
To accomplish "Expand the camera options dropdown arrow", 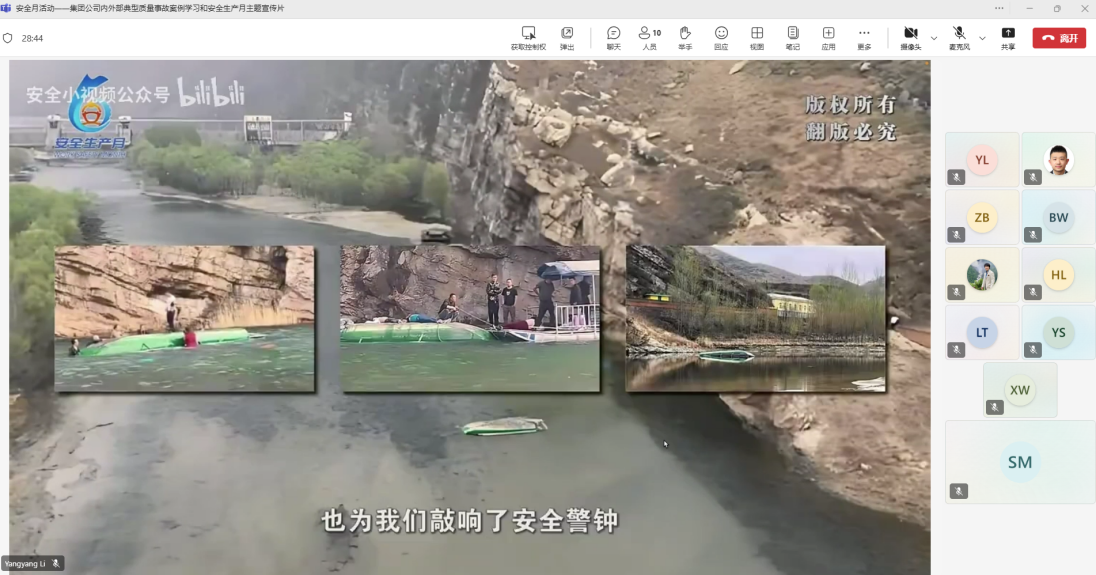I will click(x=934, y=38).
